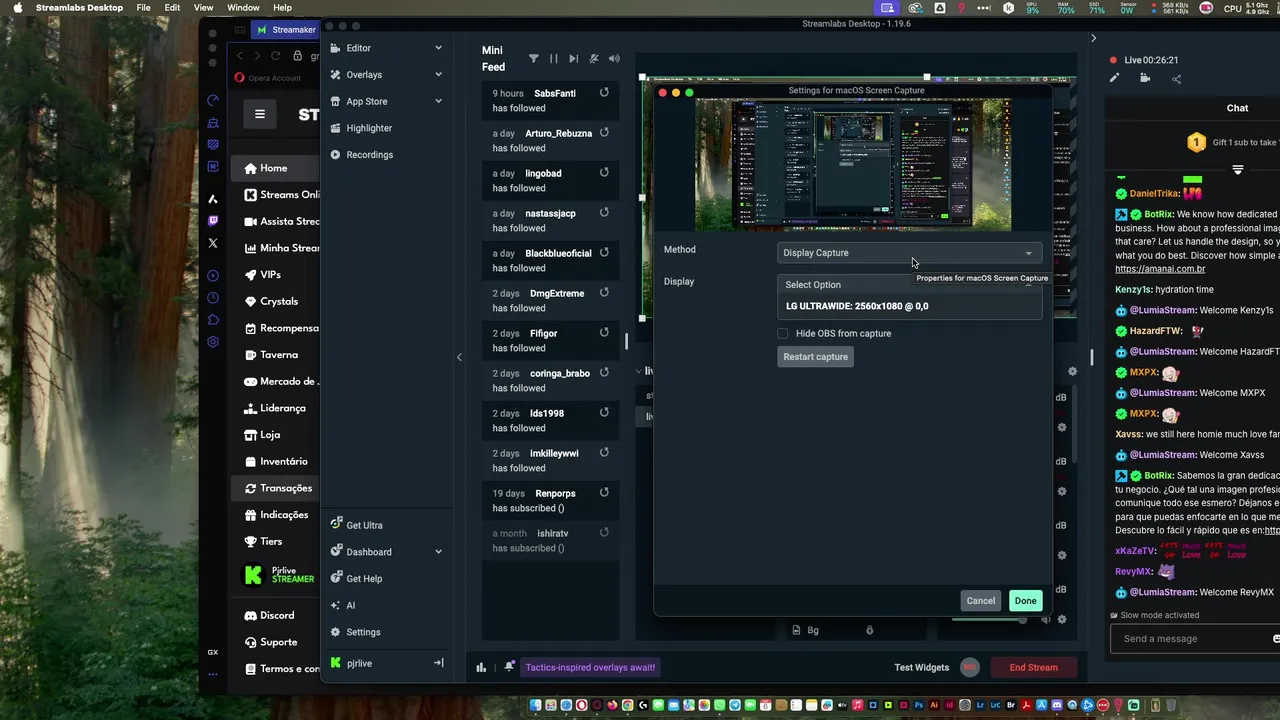This screenshot has width=1280, height=720.
Task: Toggle the mute event sounds icon in Mini Feed
Action: point(594,59)
